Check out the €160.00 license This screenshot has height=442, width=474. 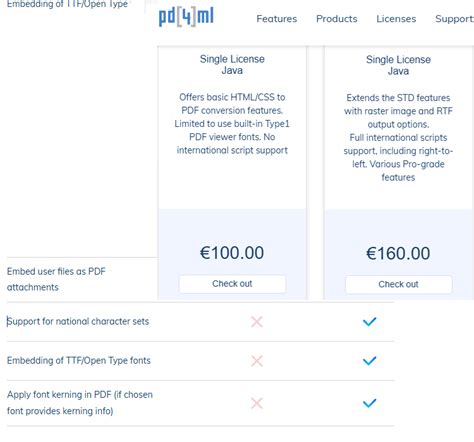[398, 284]
